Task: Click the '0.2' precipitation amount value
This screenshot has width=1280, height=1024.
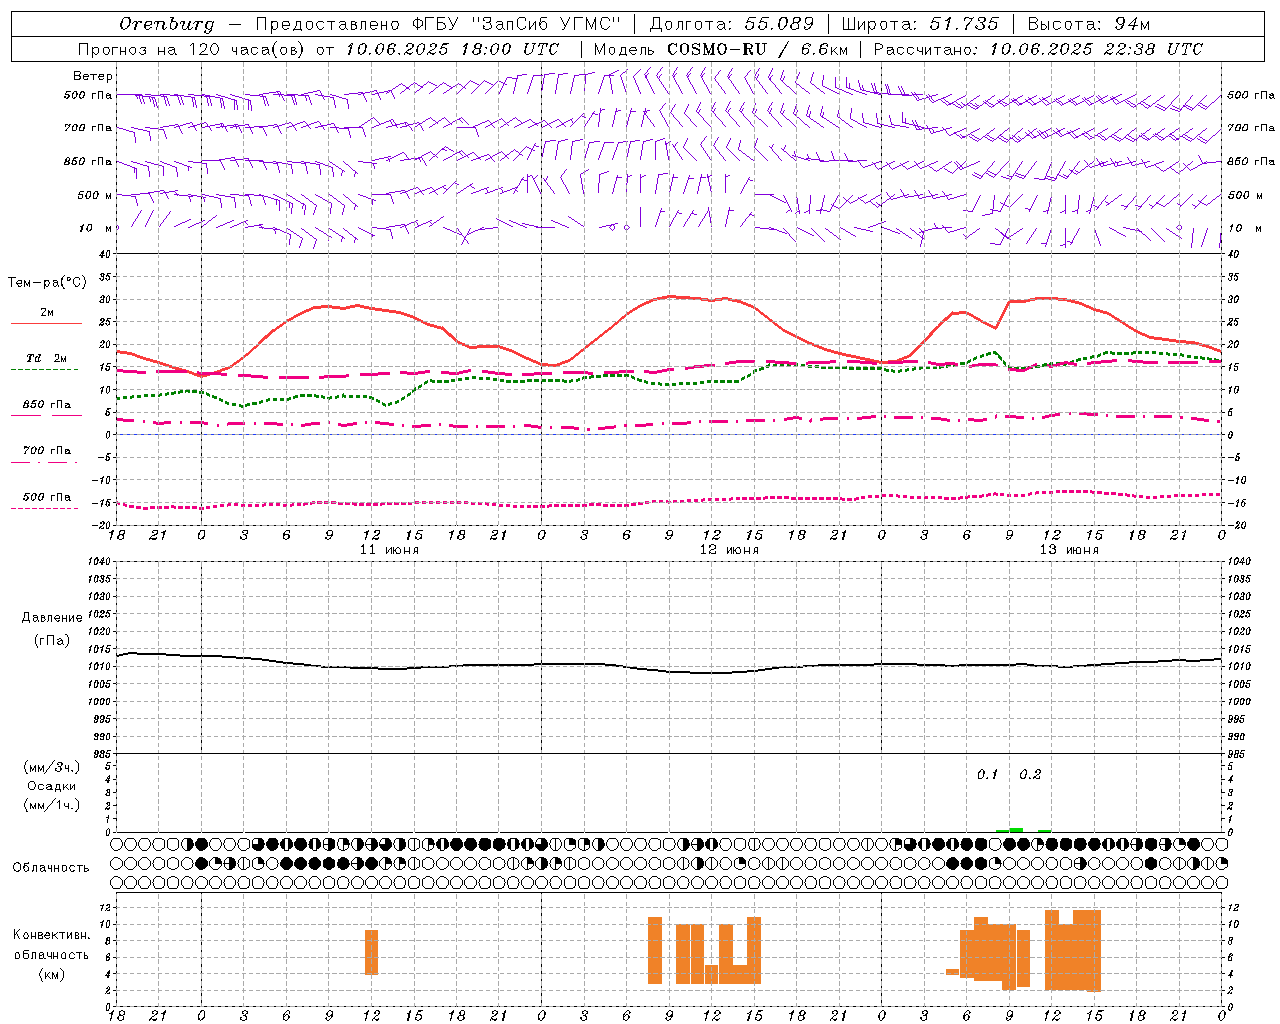Action: pos(1030,775)
